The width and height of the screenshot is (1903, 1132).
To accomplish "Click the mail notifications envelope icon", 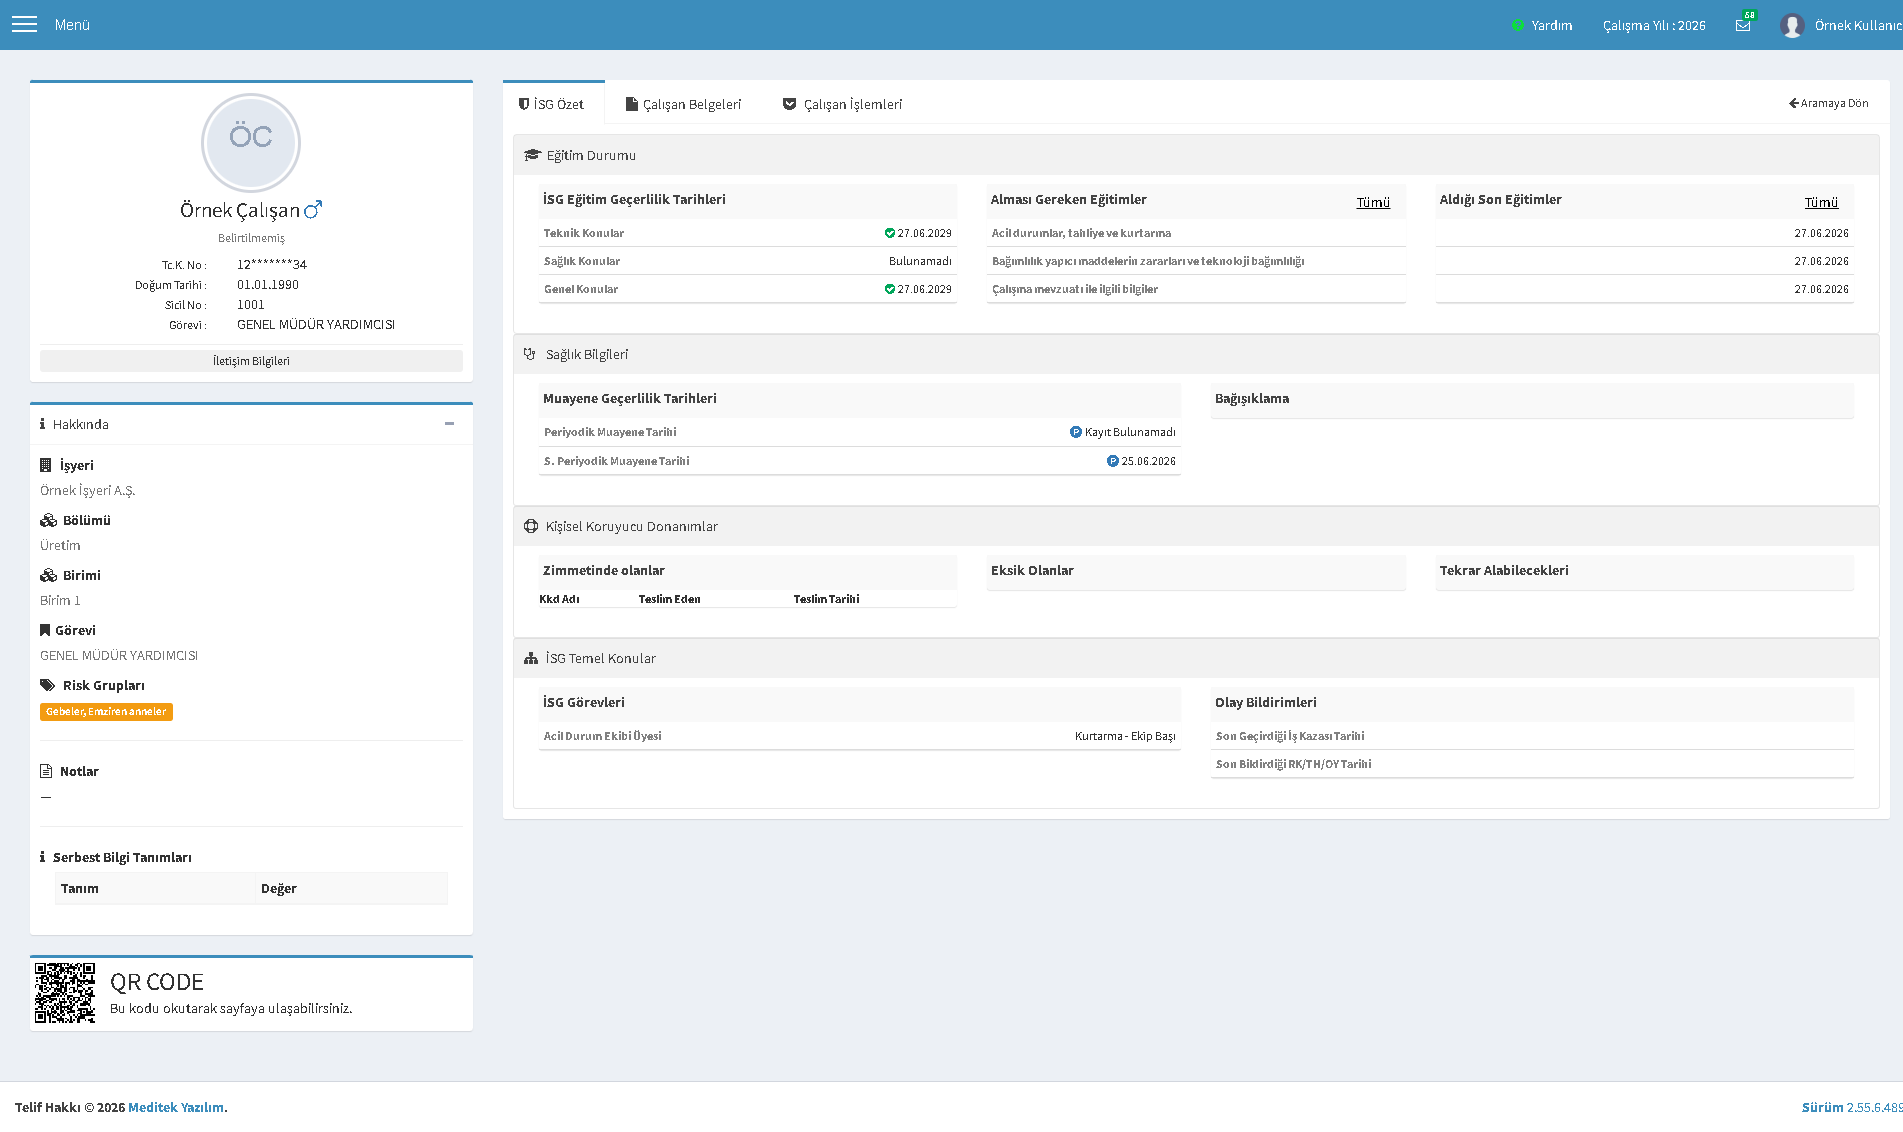I will coord(1743,25).
